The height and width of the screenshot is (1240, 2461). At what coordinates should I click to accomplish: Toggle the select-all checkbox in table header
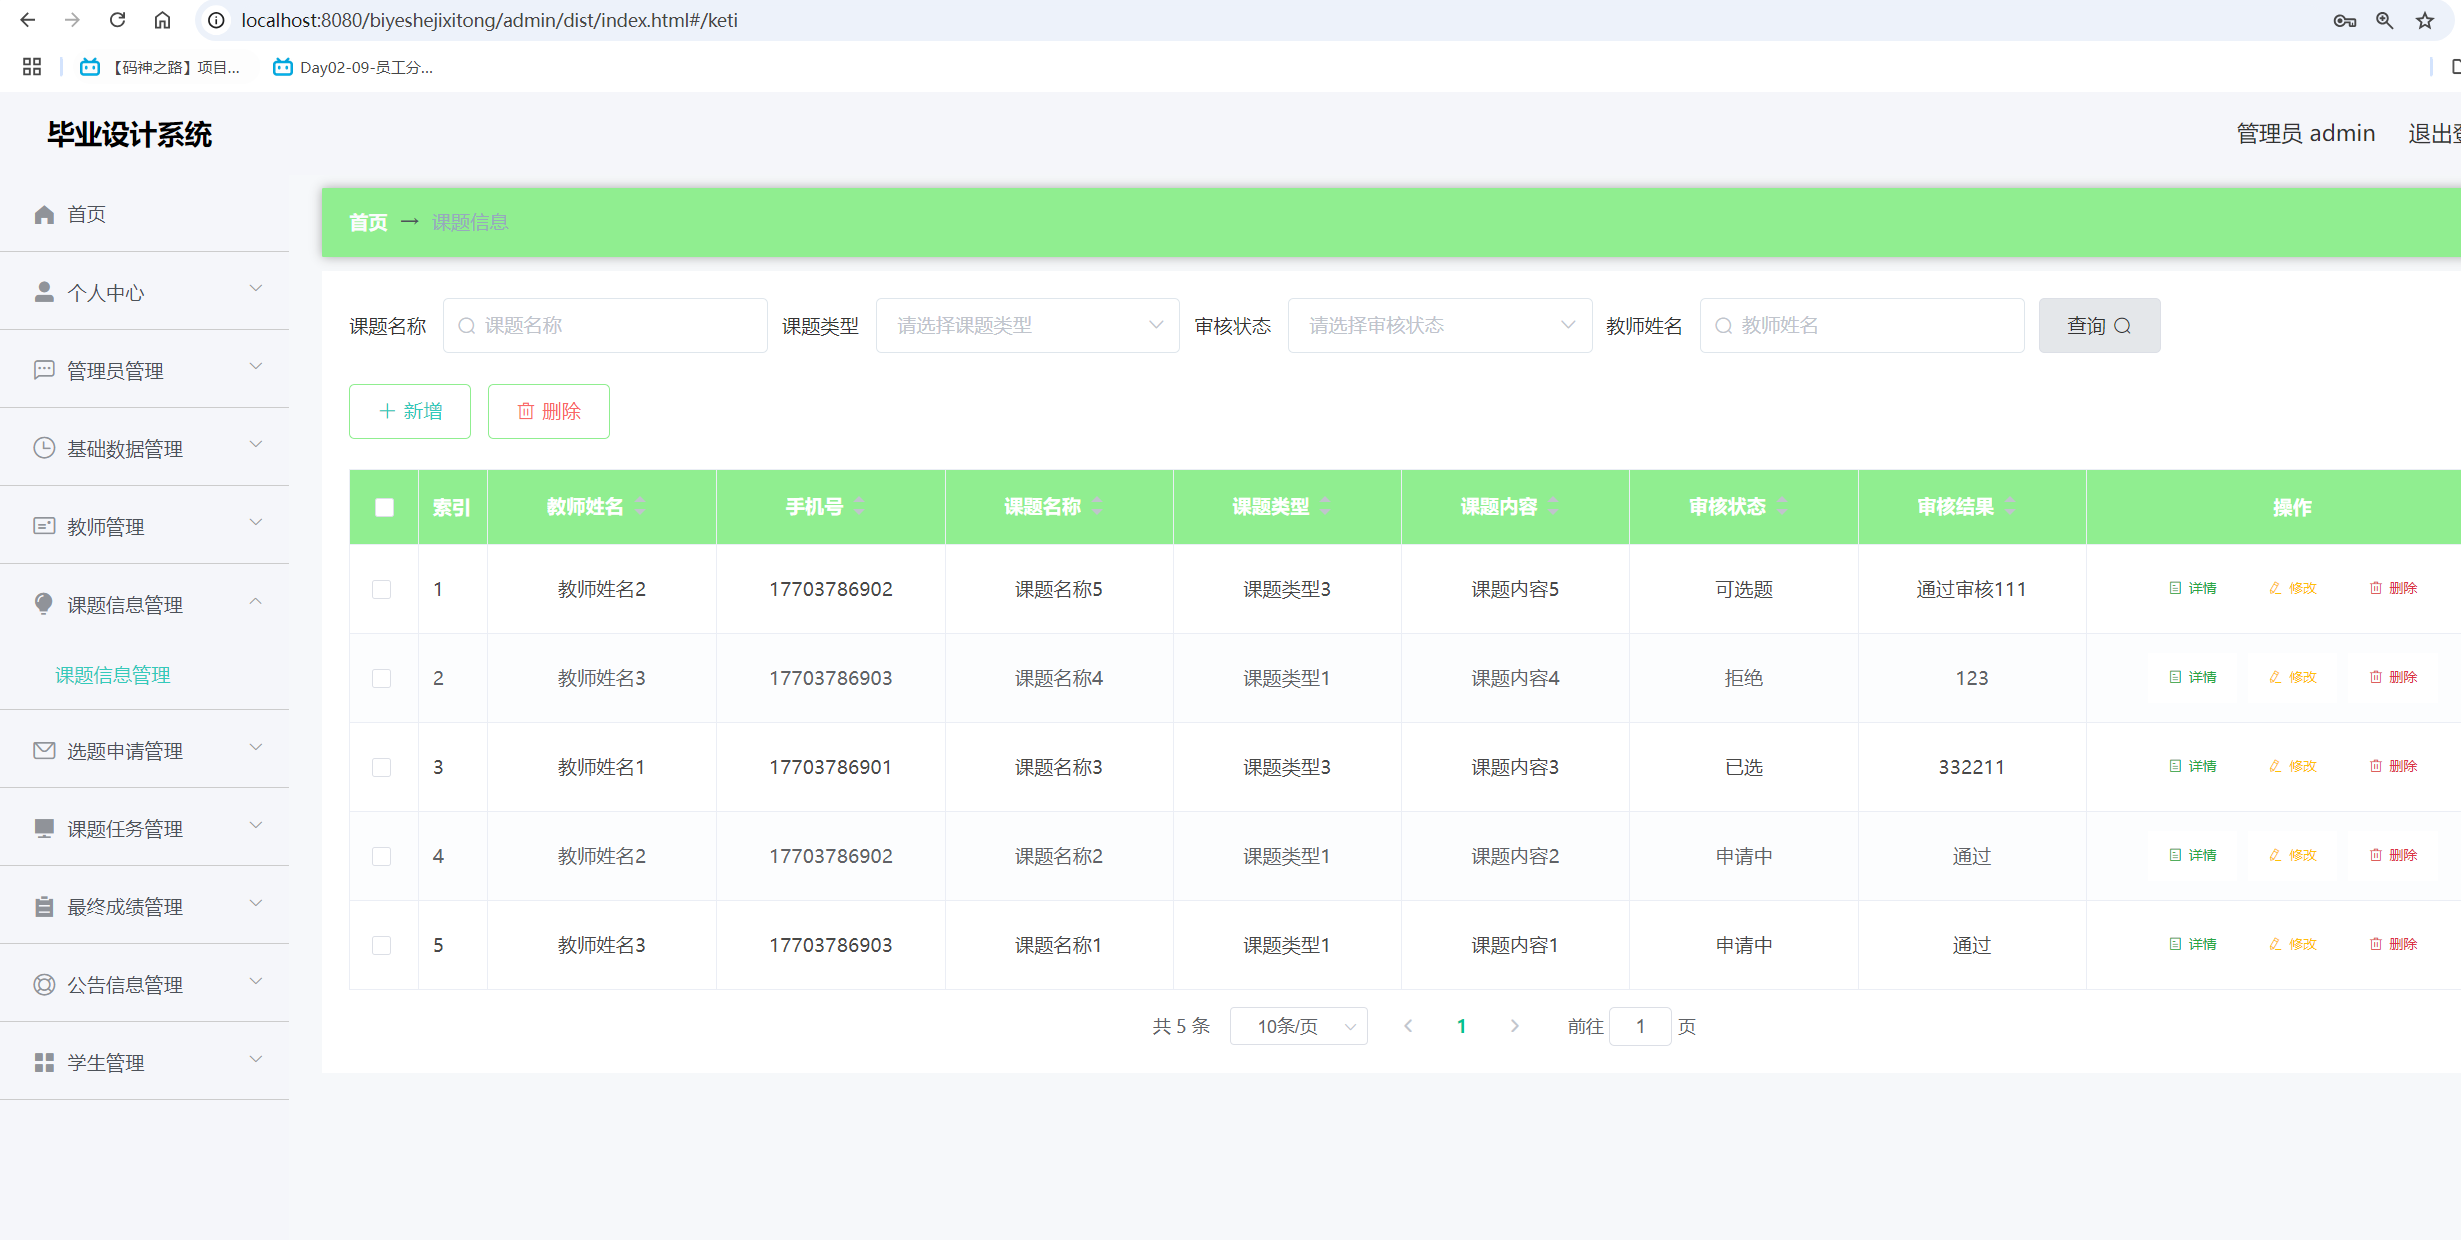(384, 507)
